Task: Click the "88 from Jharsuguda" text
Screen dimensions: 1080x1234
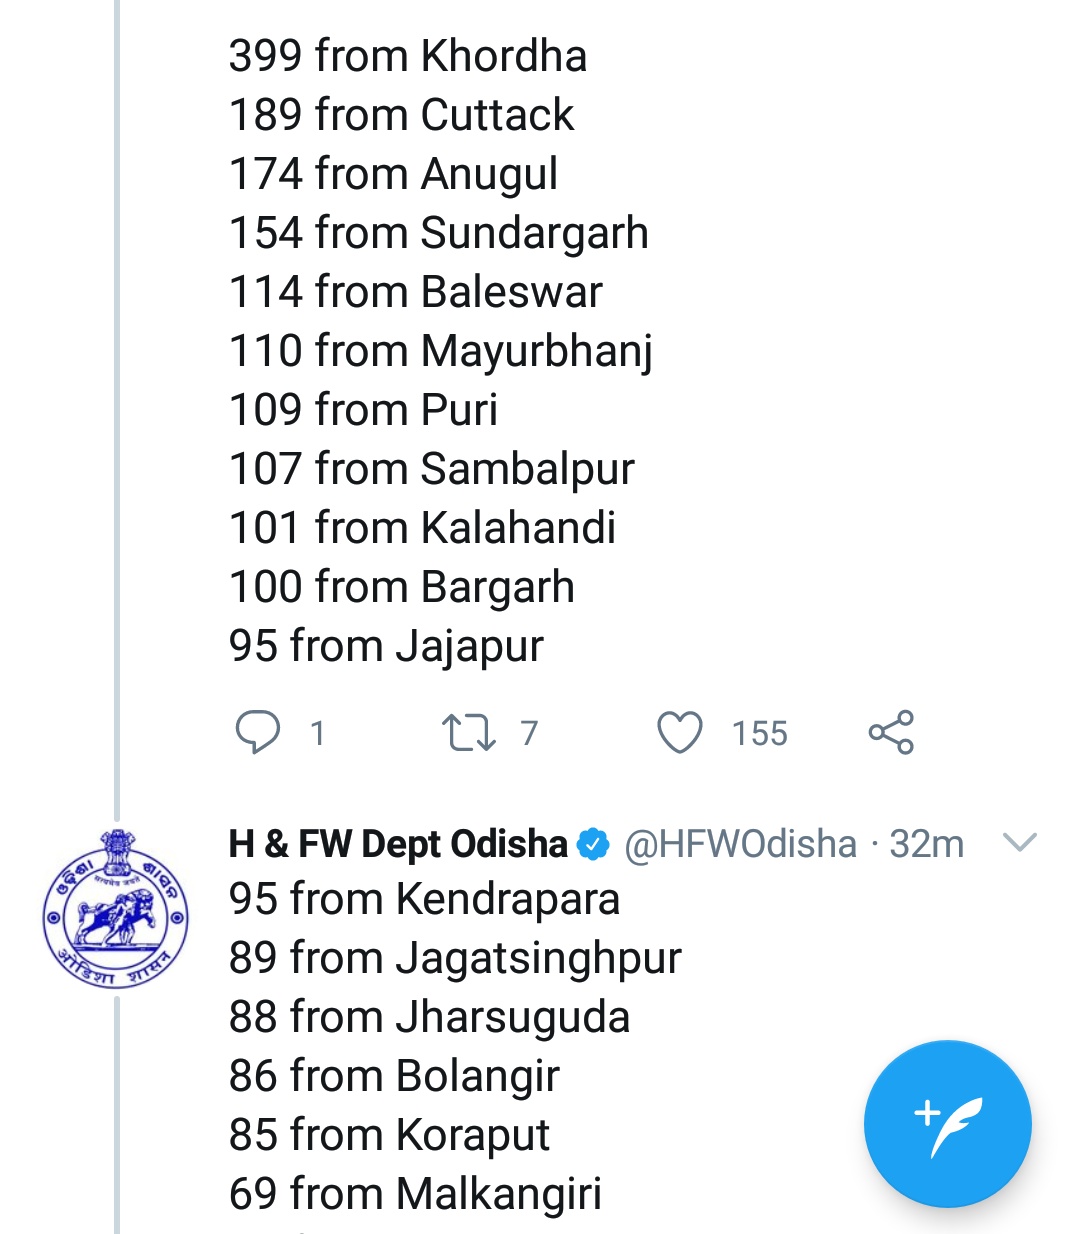Action: point(429,1017)
